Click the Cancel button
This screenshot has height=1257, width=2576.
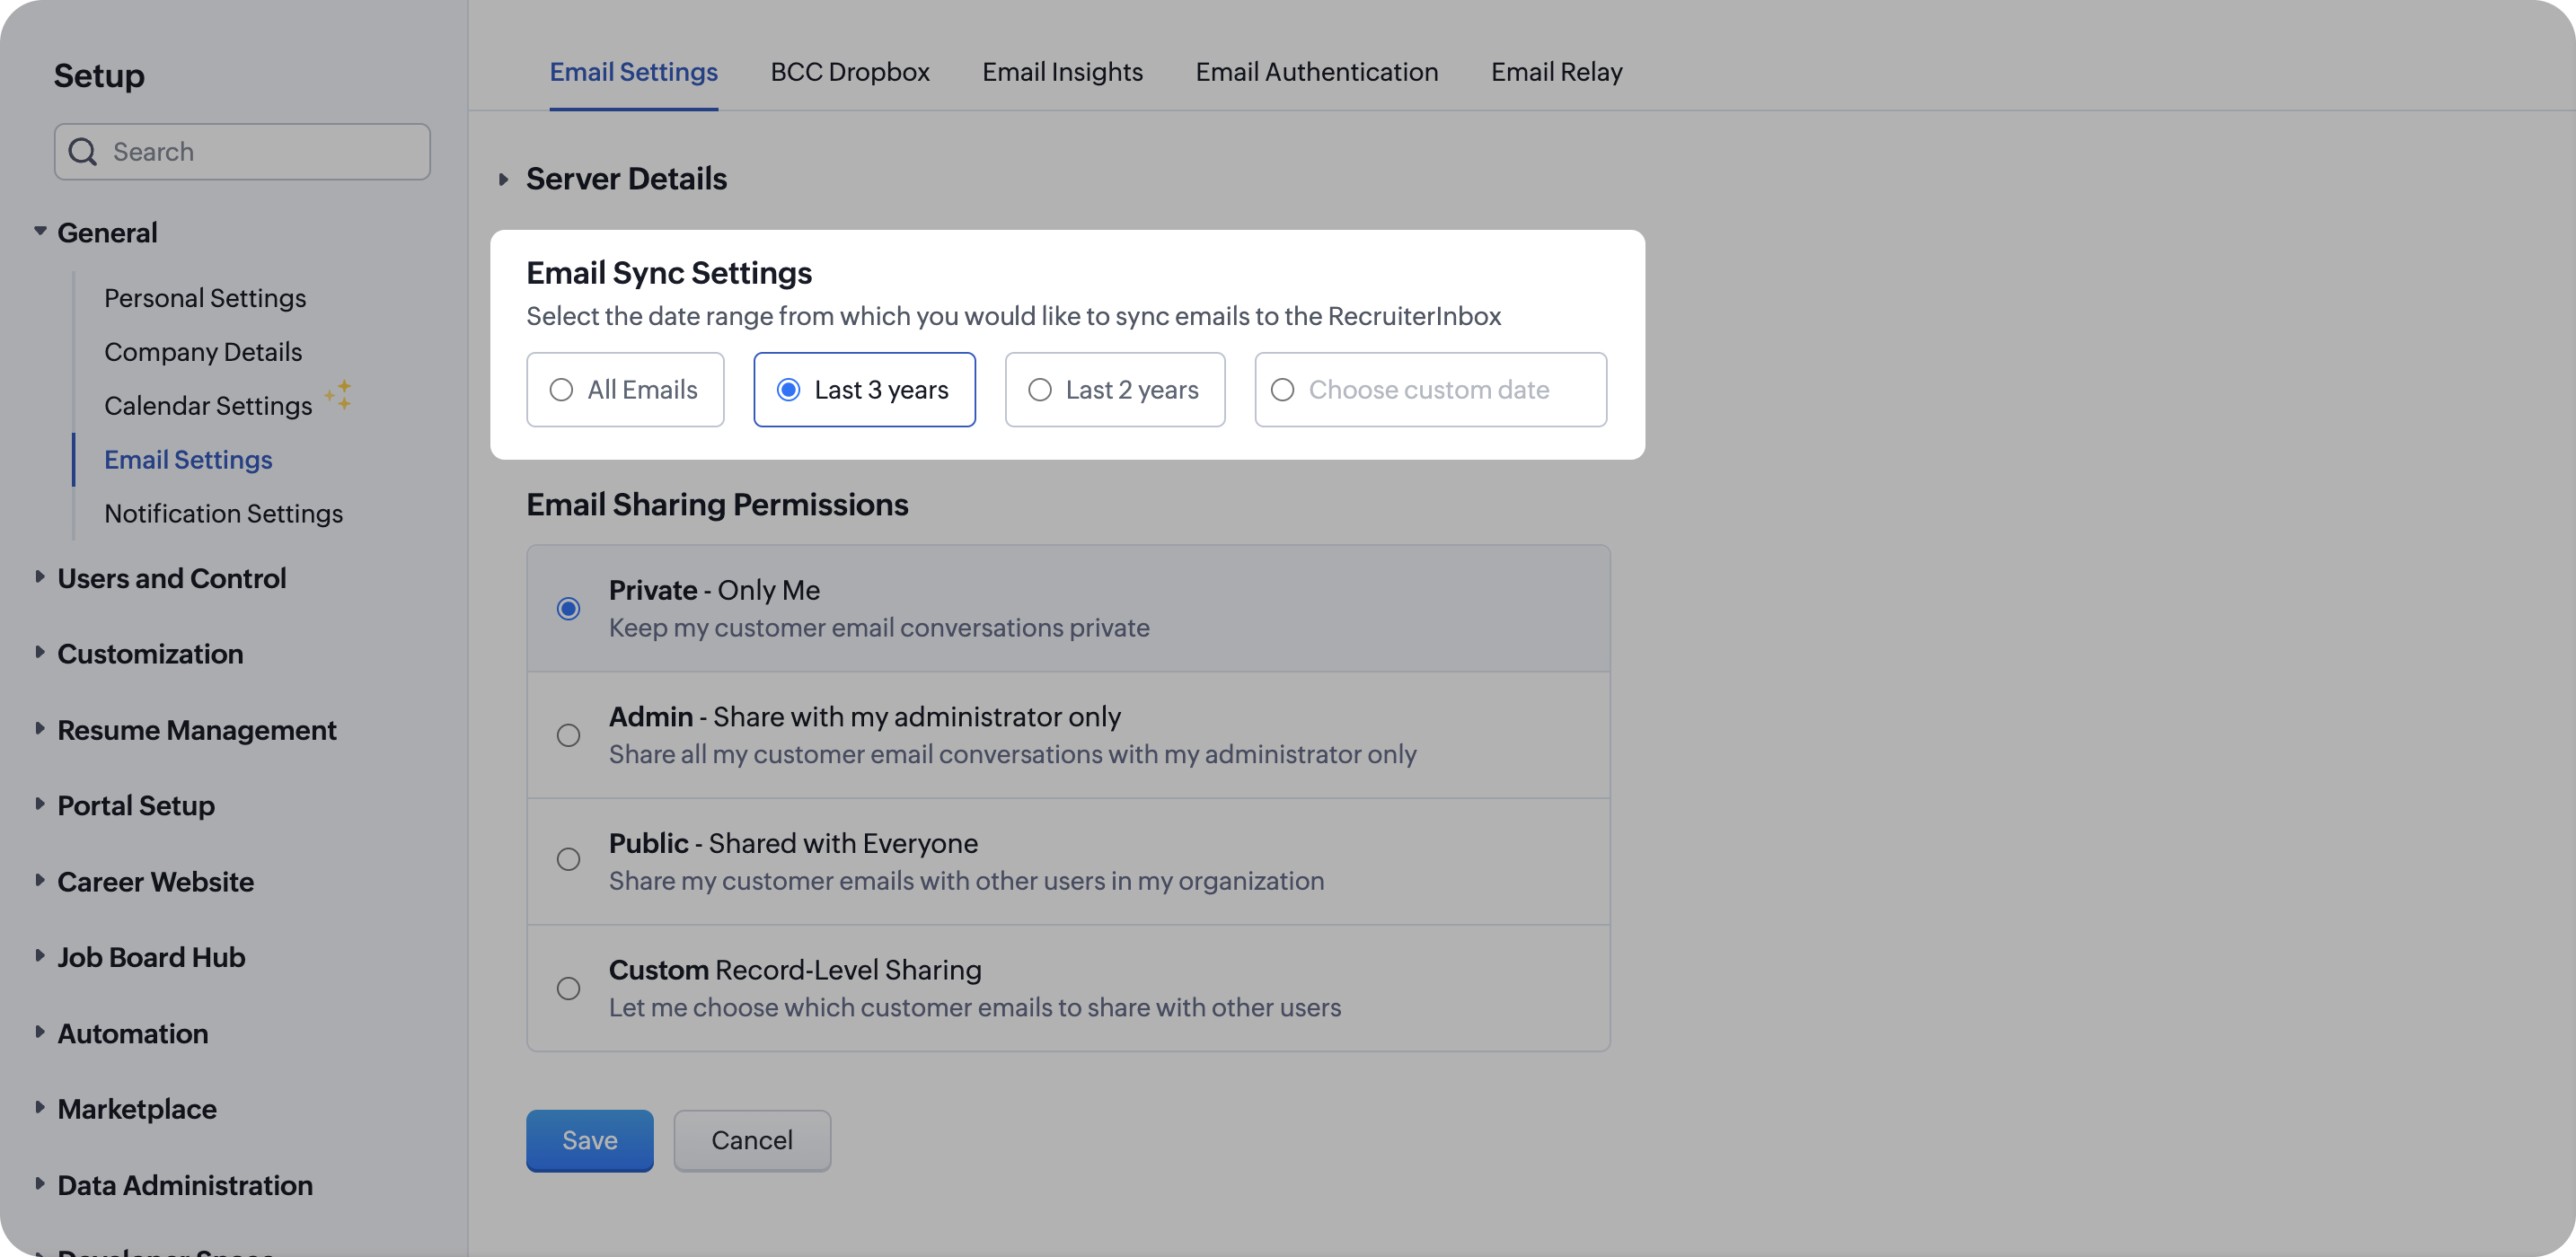point(751,1140)
